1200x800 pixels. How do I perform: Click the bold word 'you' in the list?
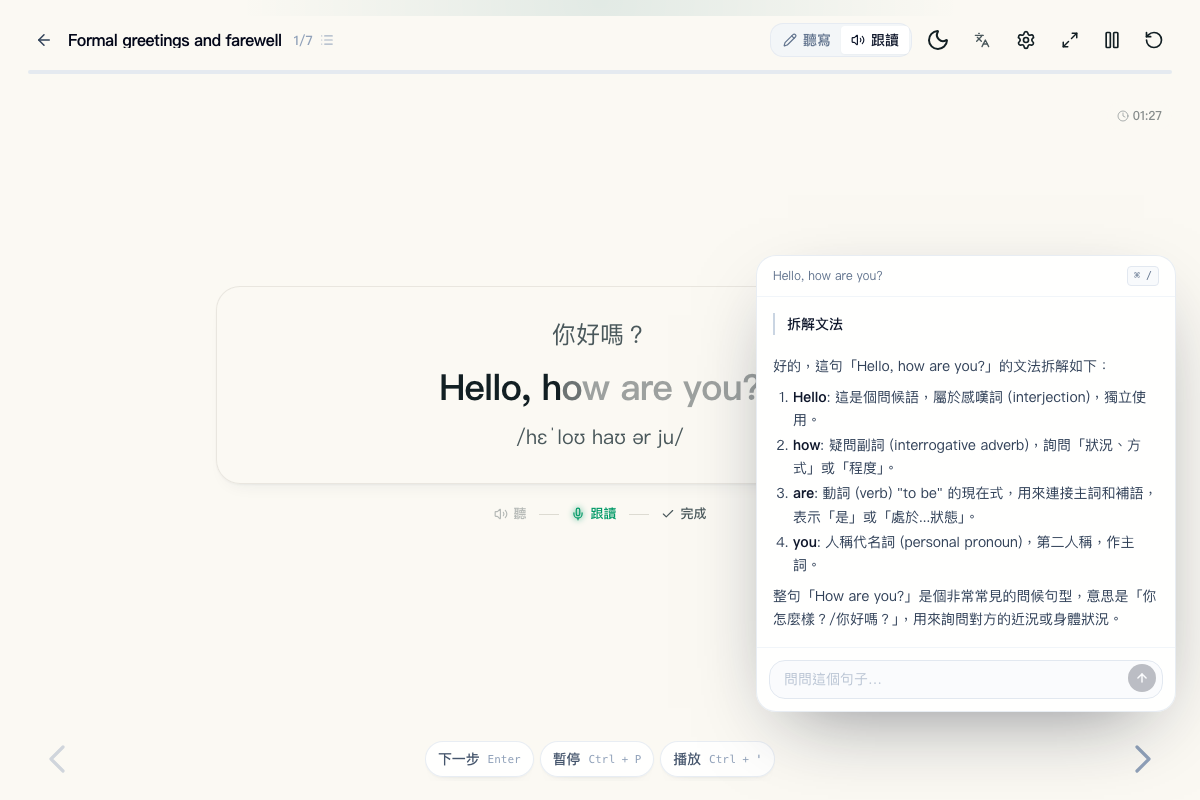pyautogui.click(x=805, y=542)
